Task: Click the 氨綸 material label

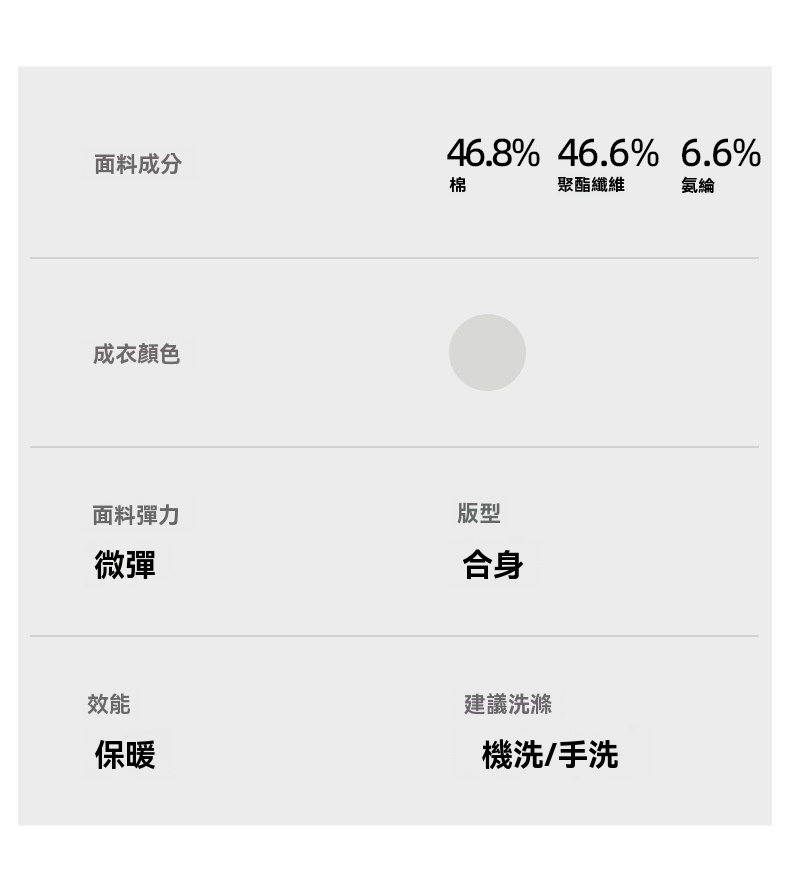Action: [x=698, y=186]
